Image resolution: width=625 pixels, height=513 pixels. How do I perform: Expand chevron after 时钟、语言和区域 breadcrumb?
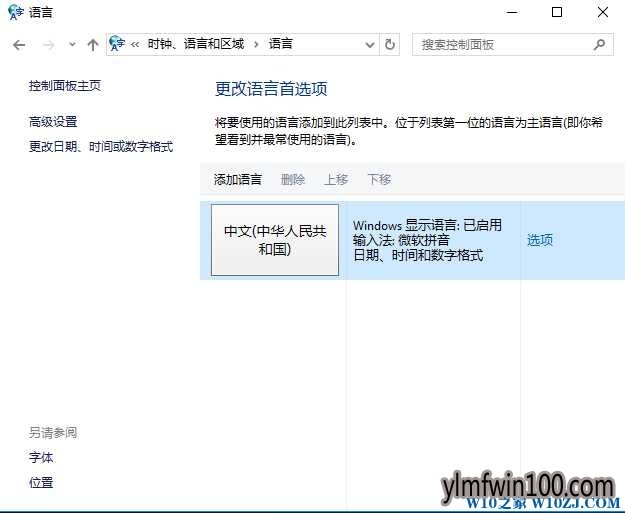pos(256,44)
